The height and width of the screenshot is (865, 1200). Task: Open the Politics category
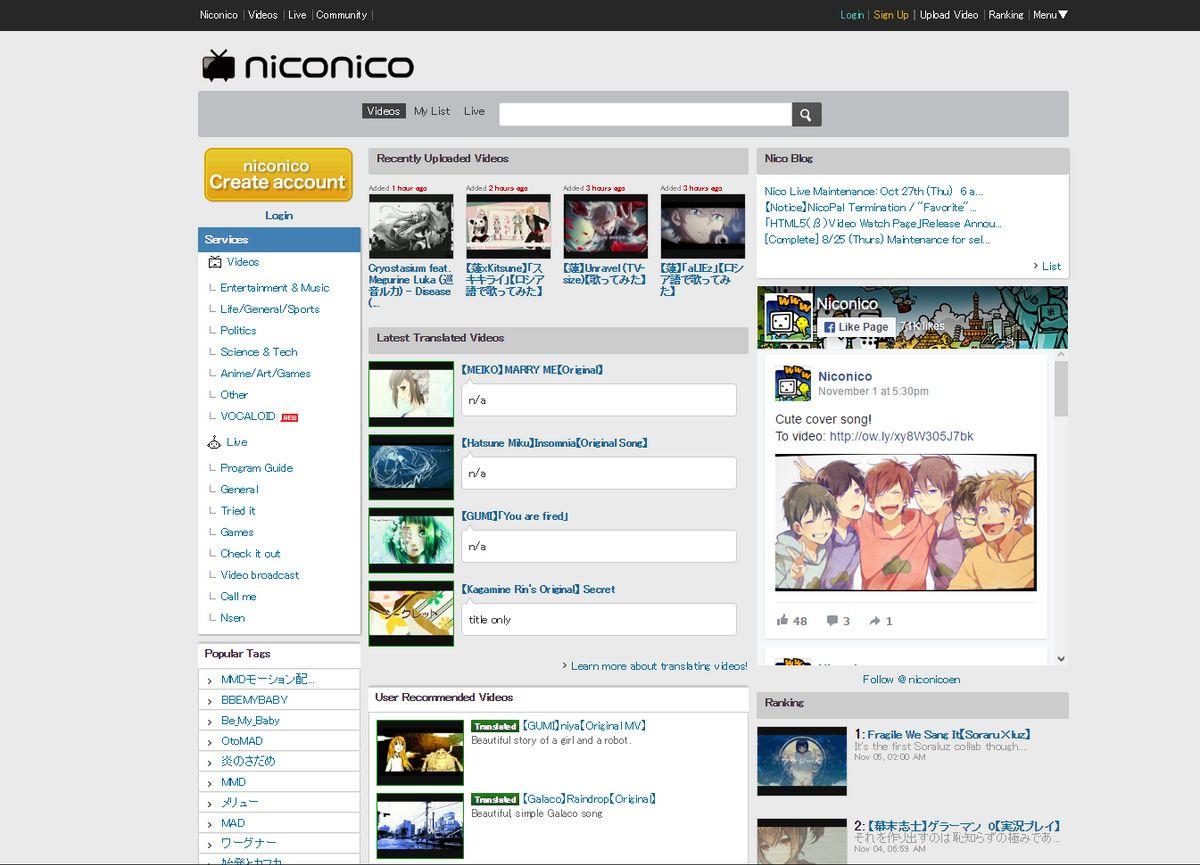pyautogui.click(x=238, y=331)
